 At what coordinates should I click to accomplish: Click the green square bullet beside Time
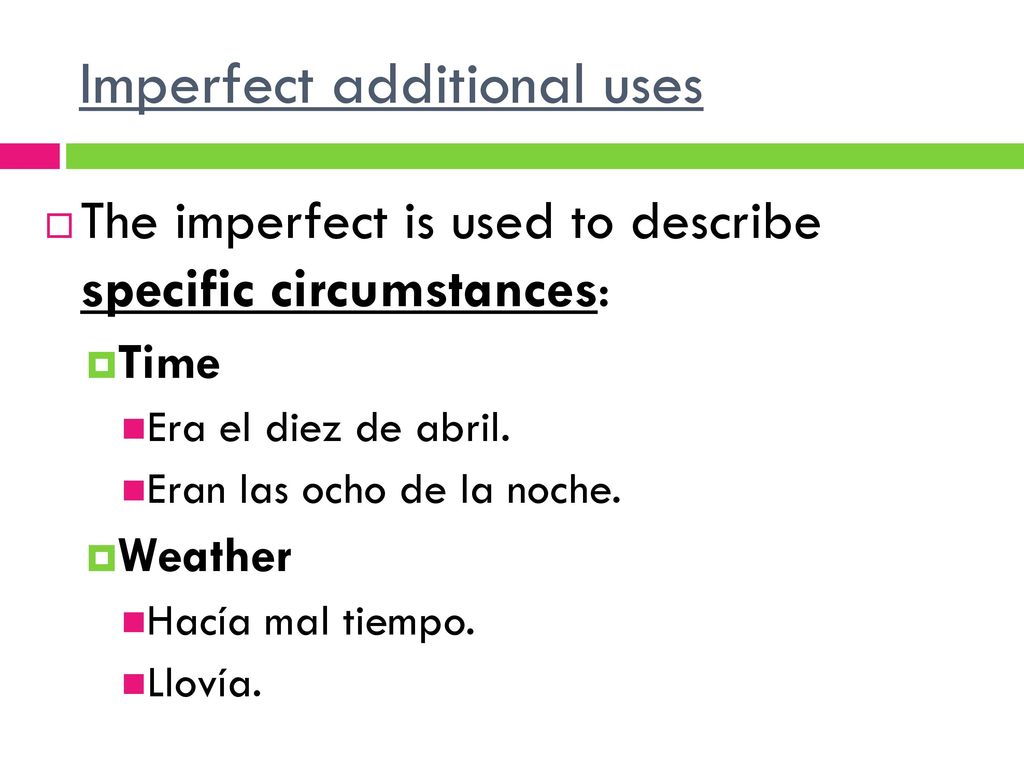(x=101, y=365)
